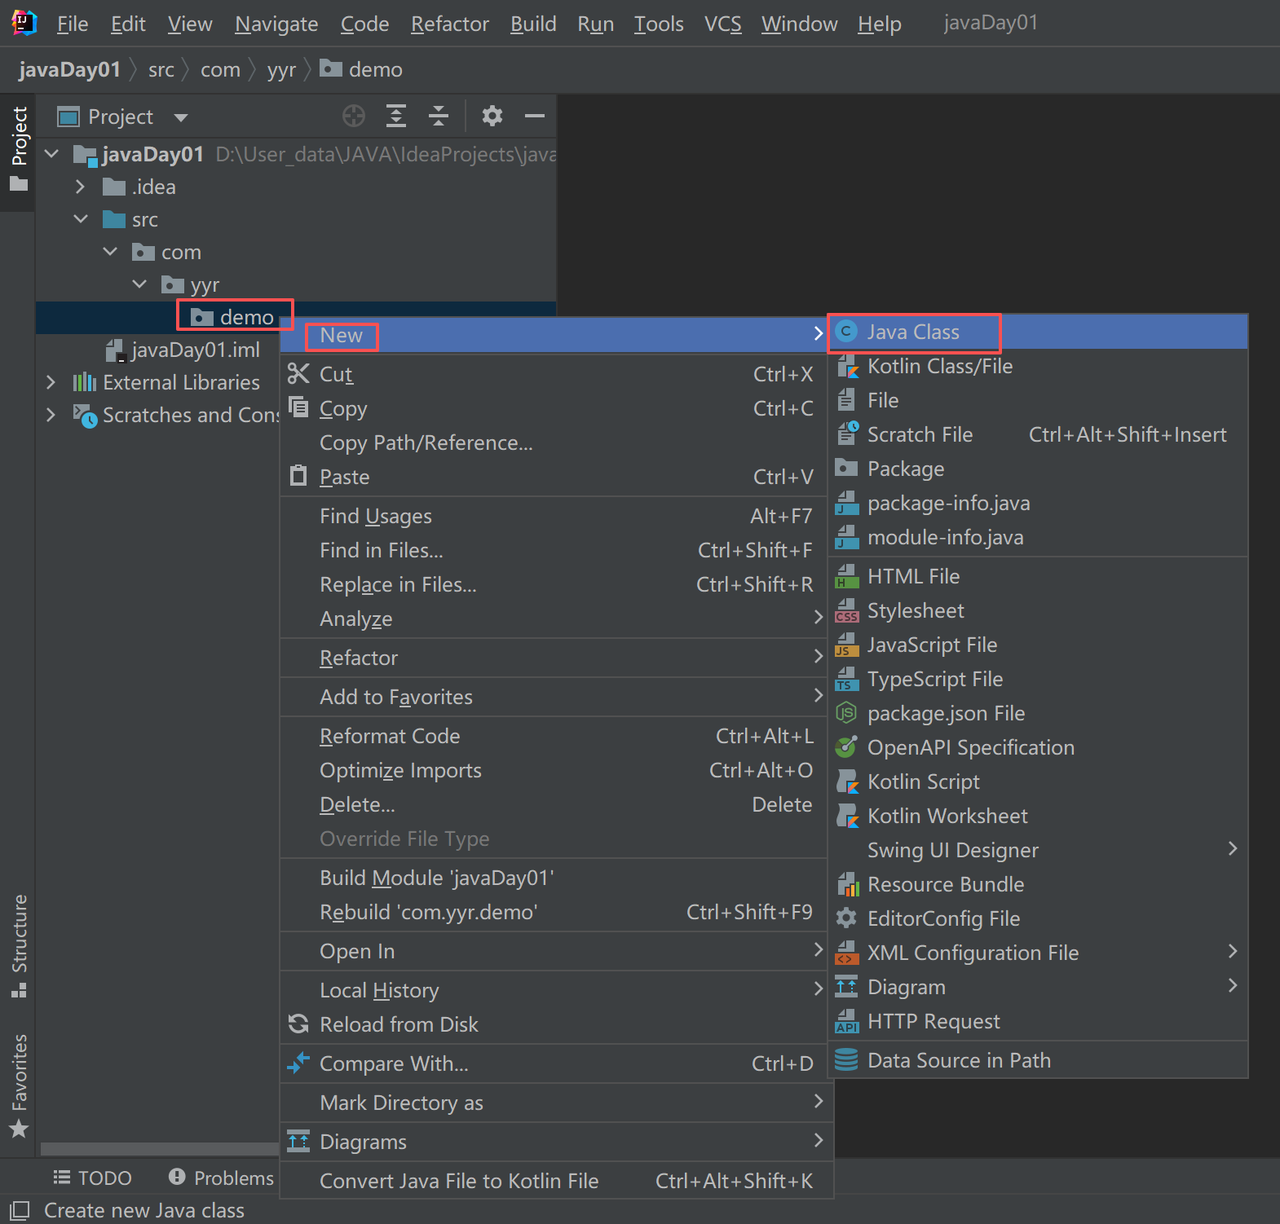This screenshot has height=1224, width=1280.
Task: Collapse the javaDay01 project root node
Action: click(x=52, y=154)
